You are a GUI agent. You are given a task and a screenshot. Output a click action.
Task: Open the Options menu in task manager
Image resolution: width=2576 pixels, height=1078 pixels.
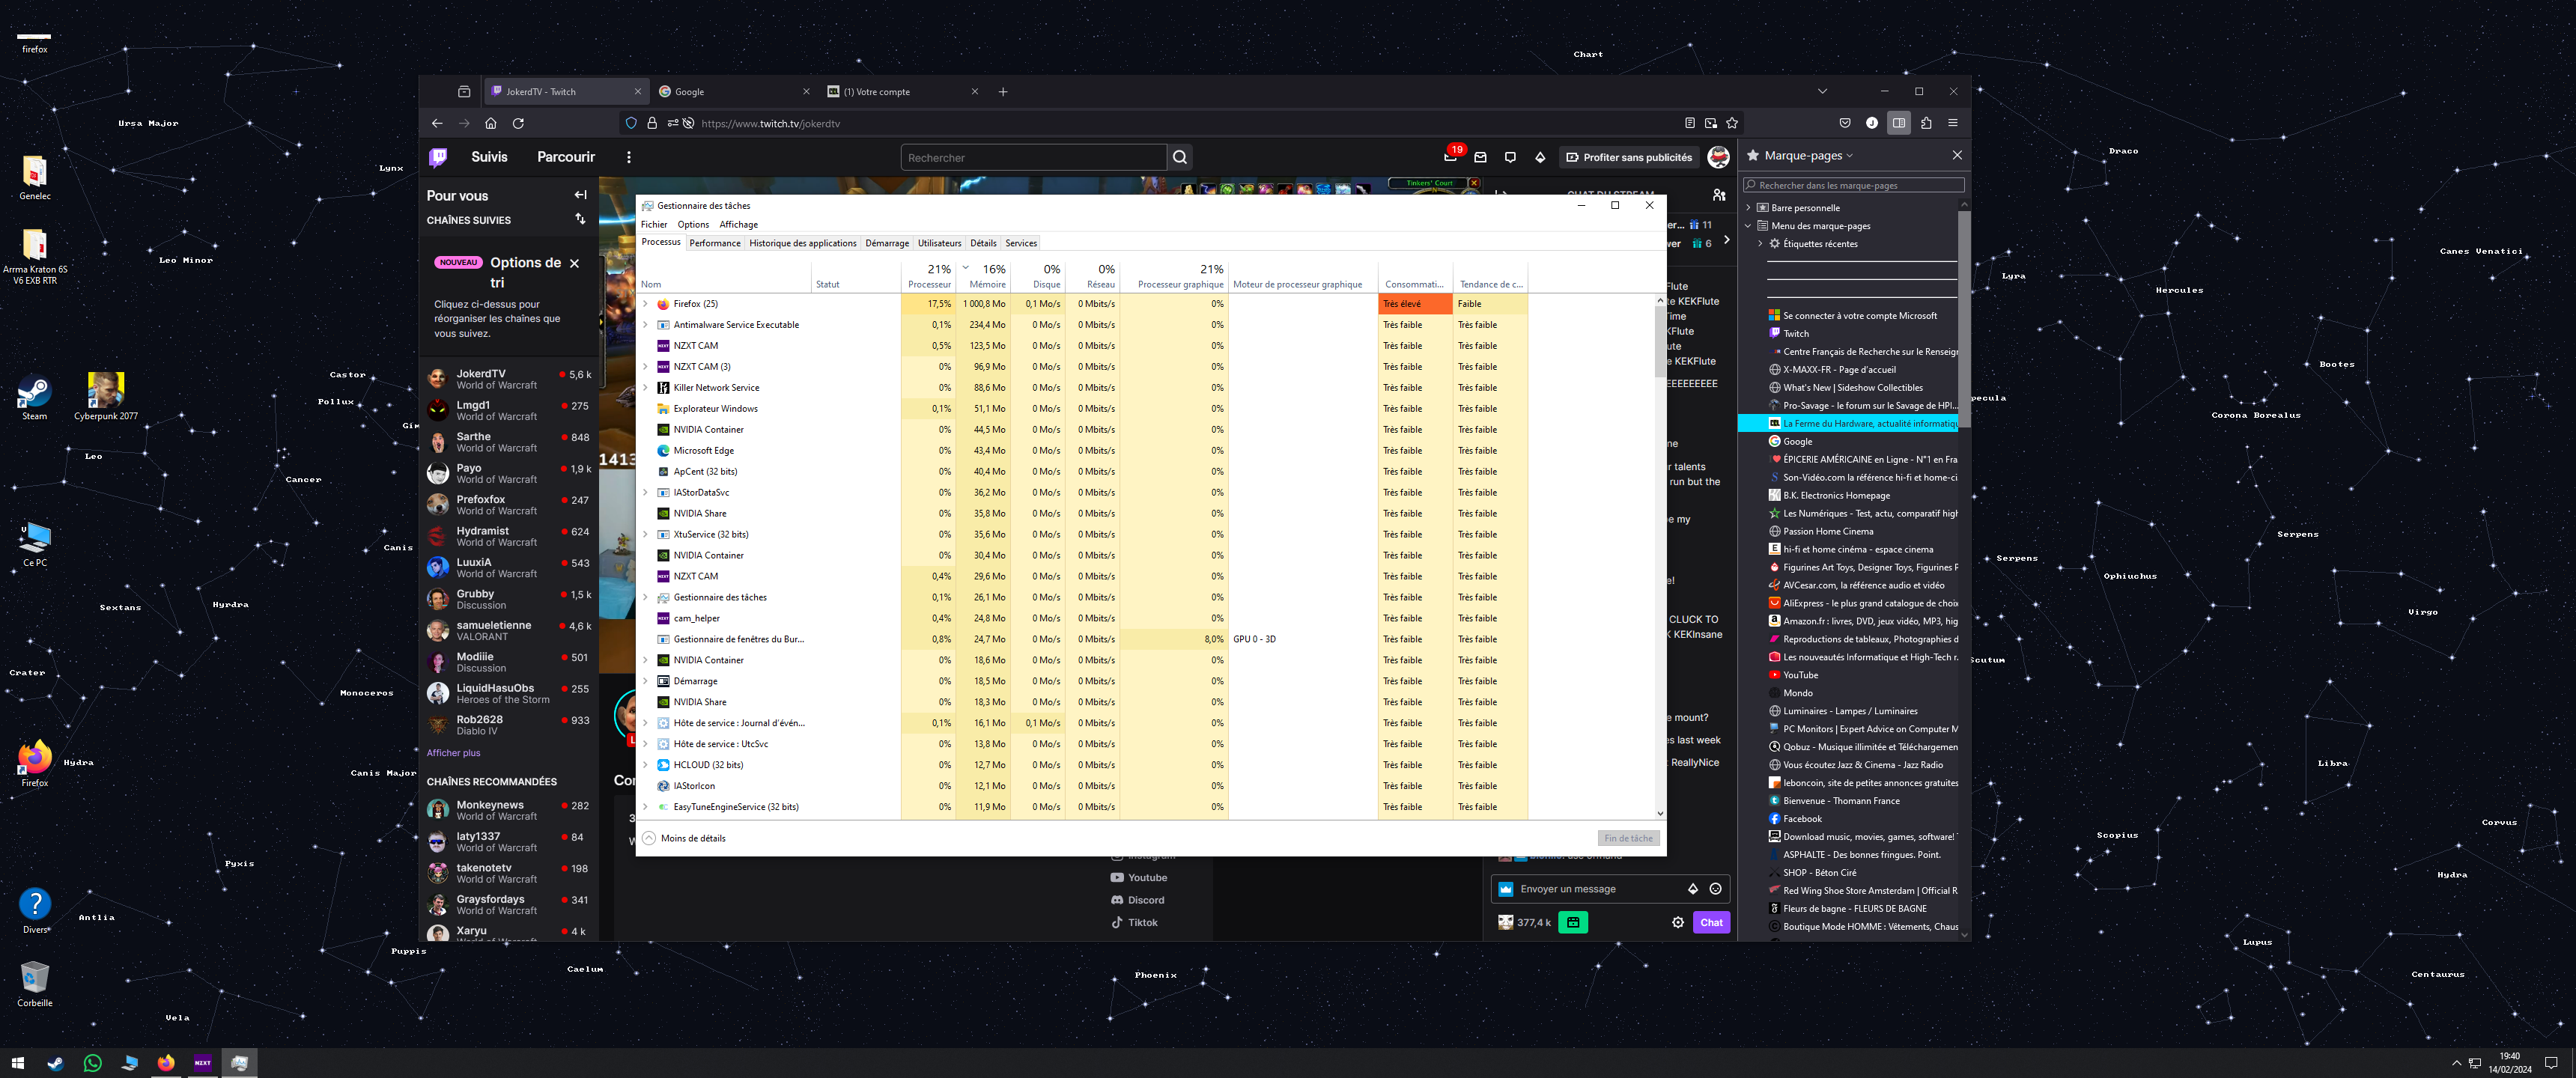click(x=692, y=225)
